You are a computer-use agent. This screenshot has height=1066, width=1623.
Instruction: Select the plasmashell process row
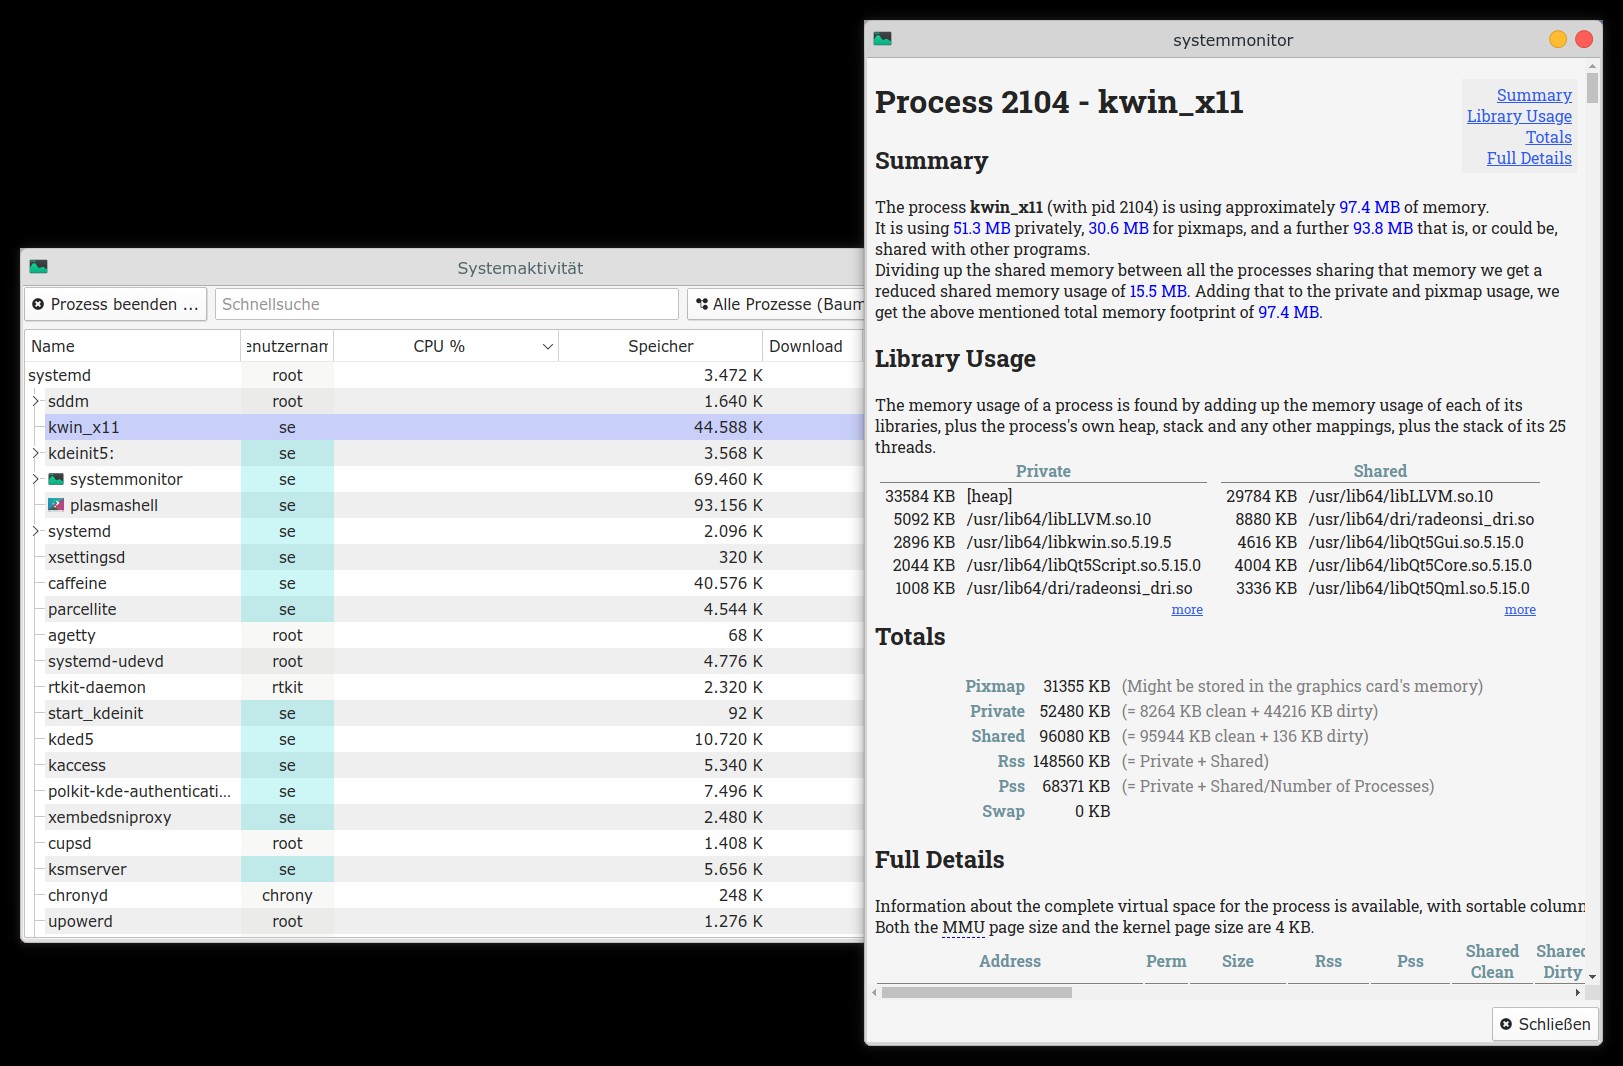(x=443, y=505)
